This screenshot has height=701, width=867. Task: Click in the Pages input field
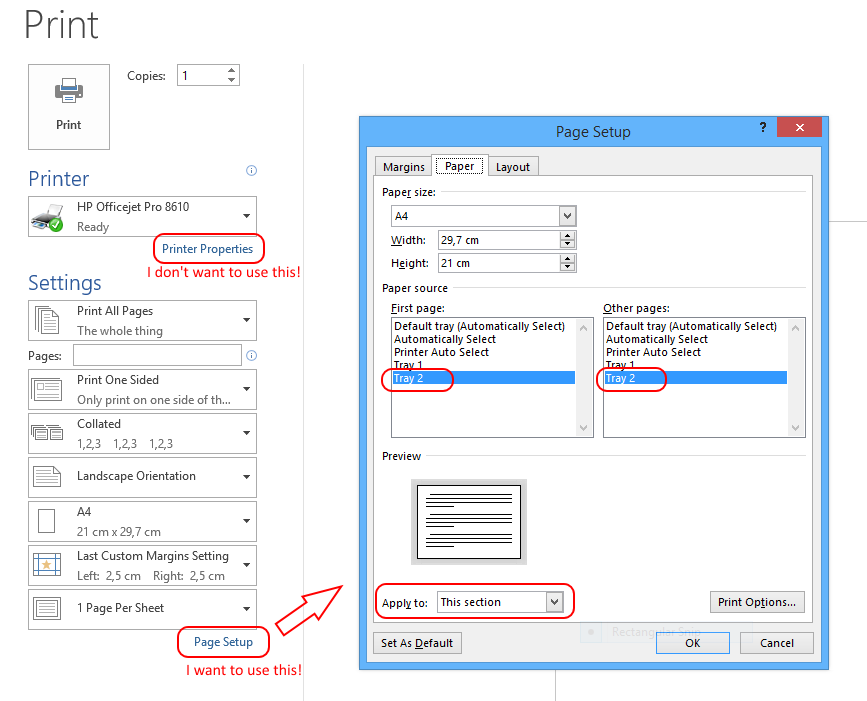pos(157,356)
